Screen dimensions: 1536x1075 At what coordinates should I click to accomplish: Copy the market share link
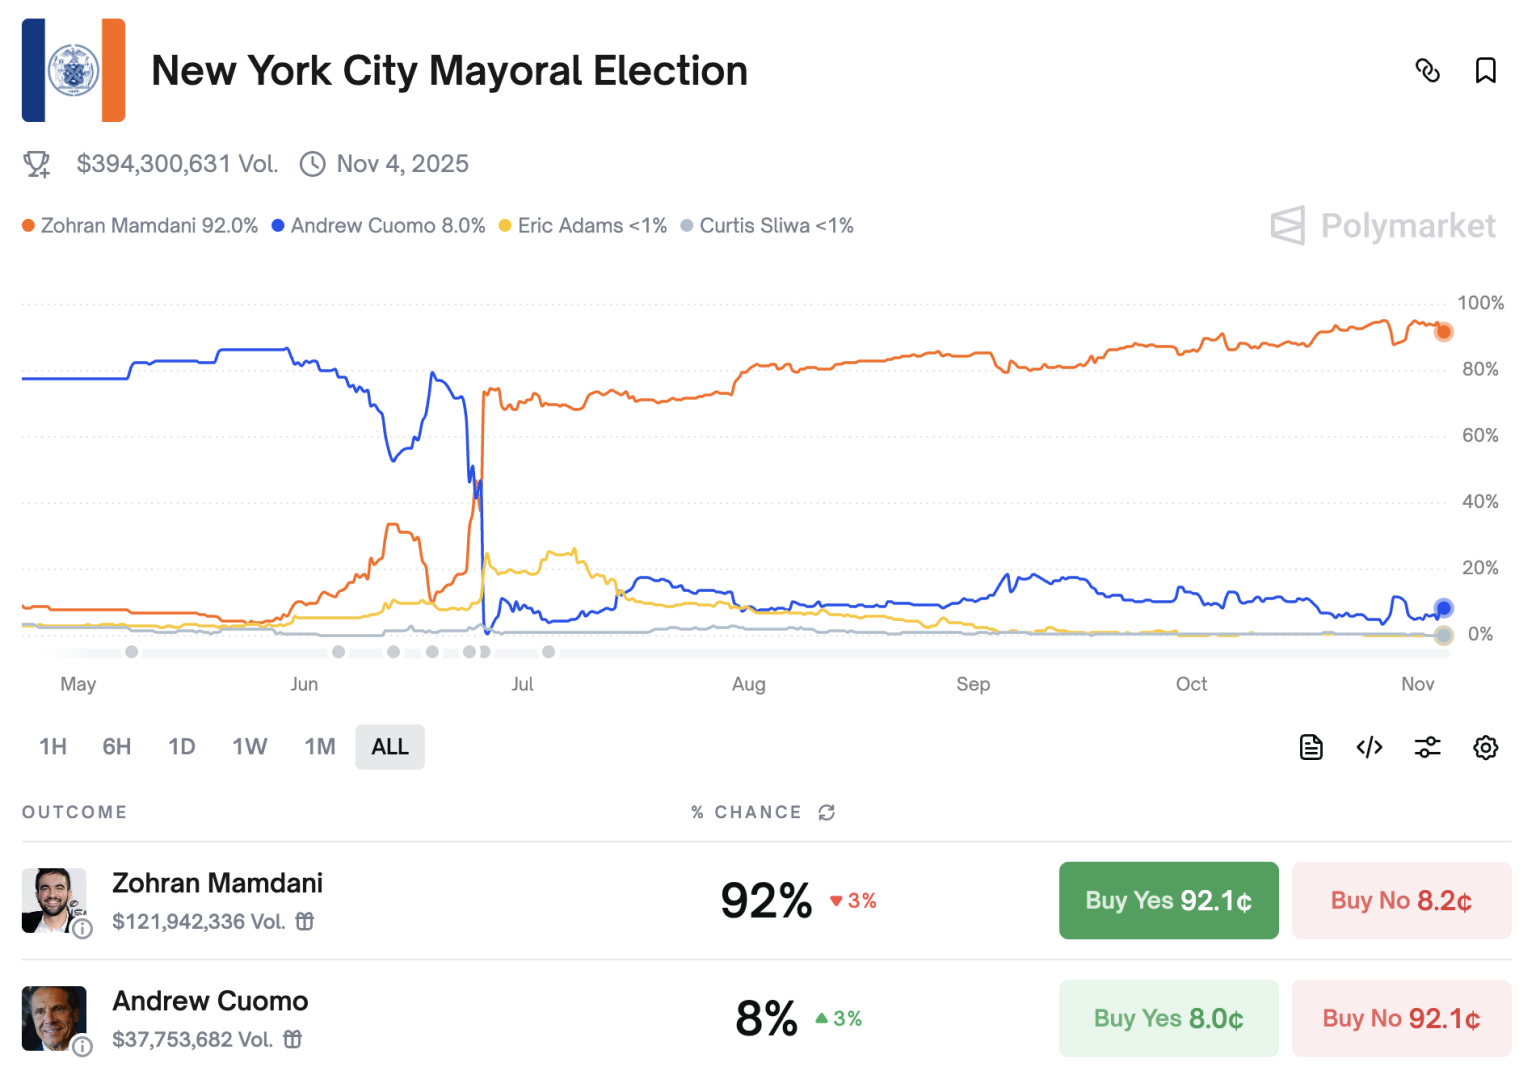[1428, 70]
